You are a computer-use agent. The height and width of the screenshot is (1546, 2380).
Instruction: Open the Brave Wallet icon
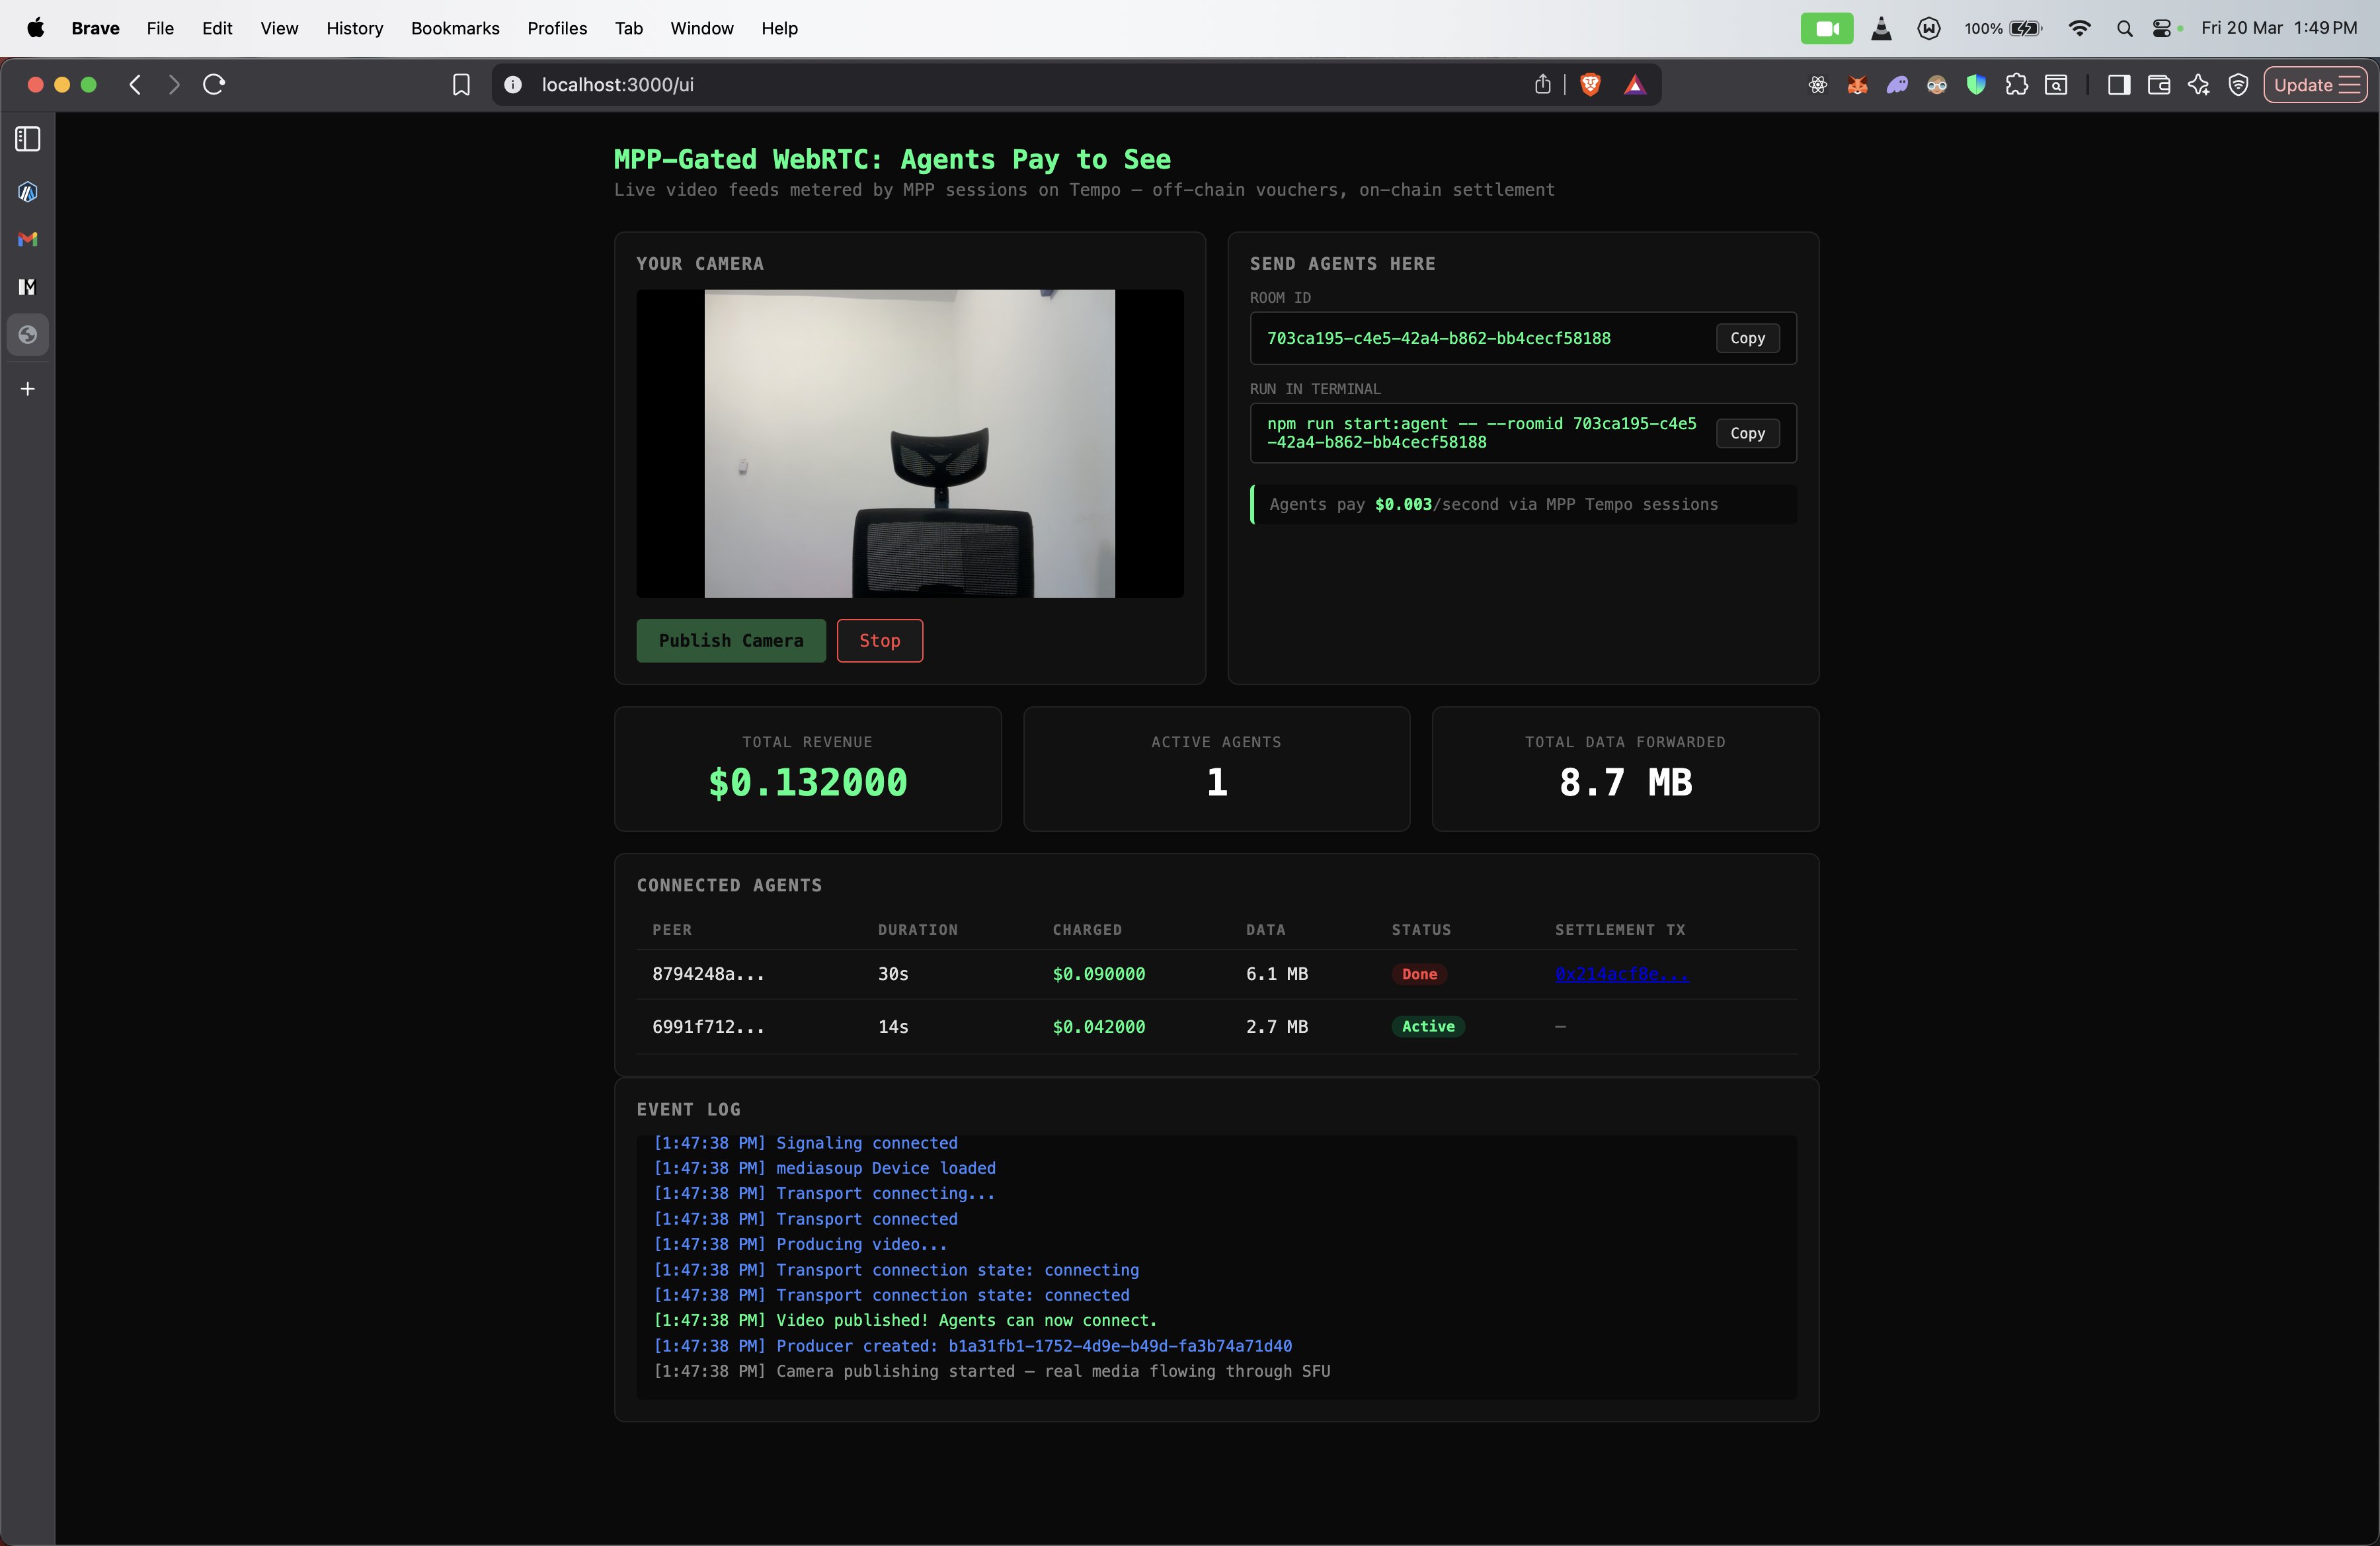tap(2158, 85)
